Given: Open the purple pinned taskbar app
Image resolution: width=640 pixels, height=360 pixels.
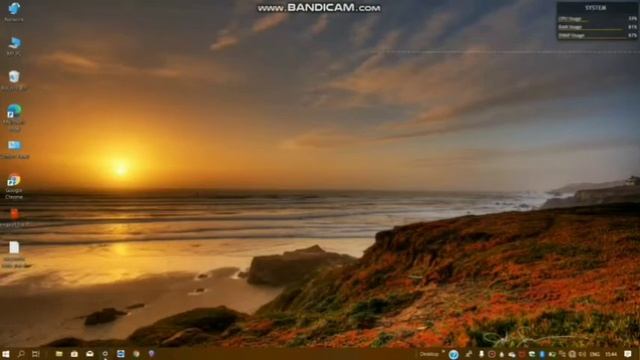Looking at the screenshot, I should [151, 353].
